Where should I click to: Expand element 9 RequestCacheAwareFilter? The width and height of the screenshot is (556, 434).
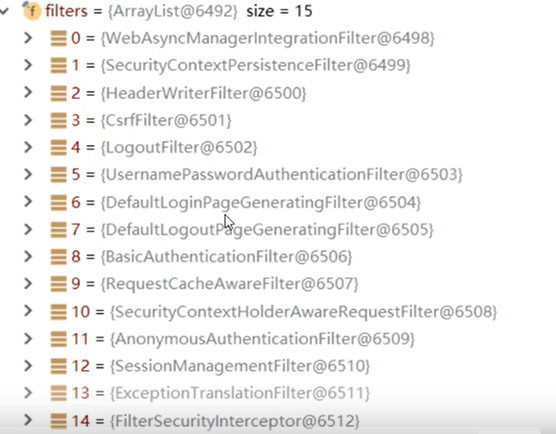(28, 284)
